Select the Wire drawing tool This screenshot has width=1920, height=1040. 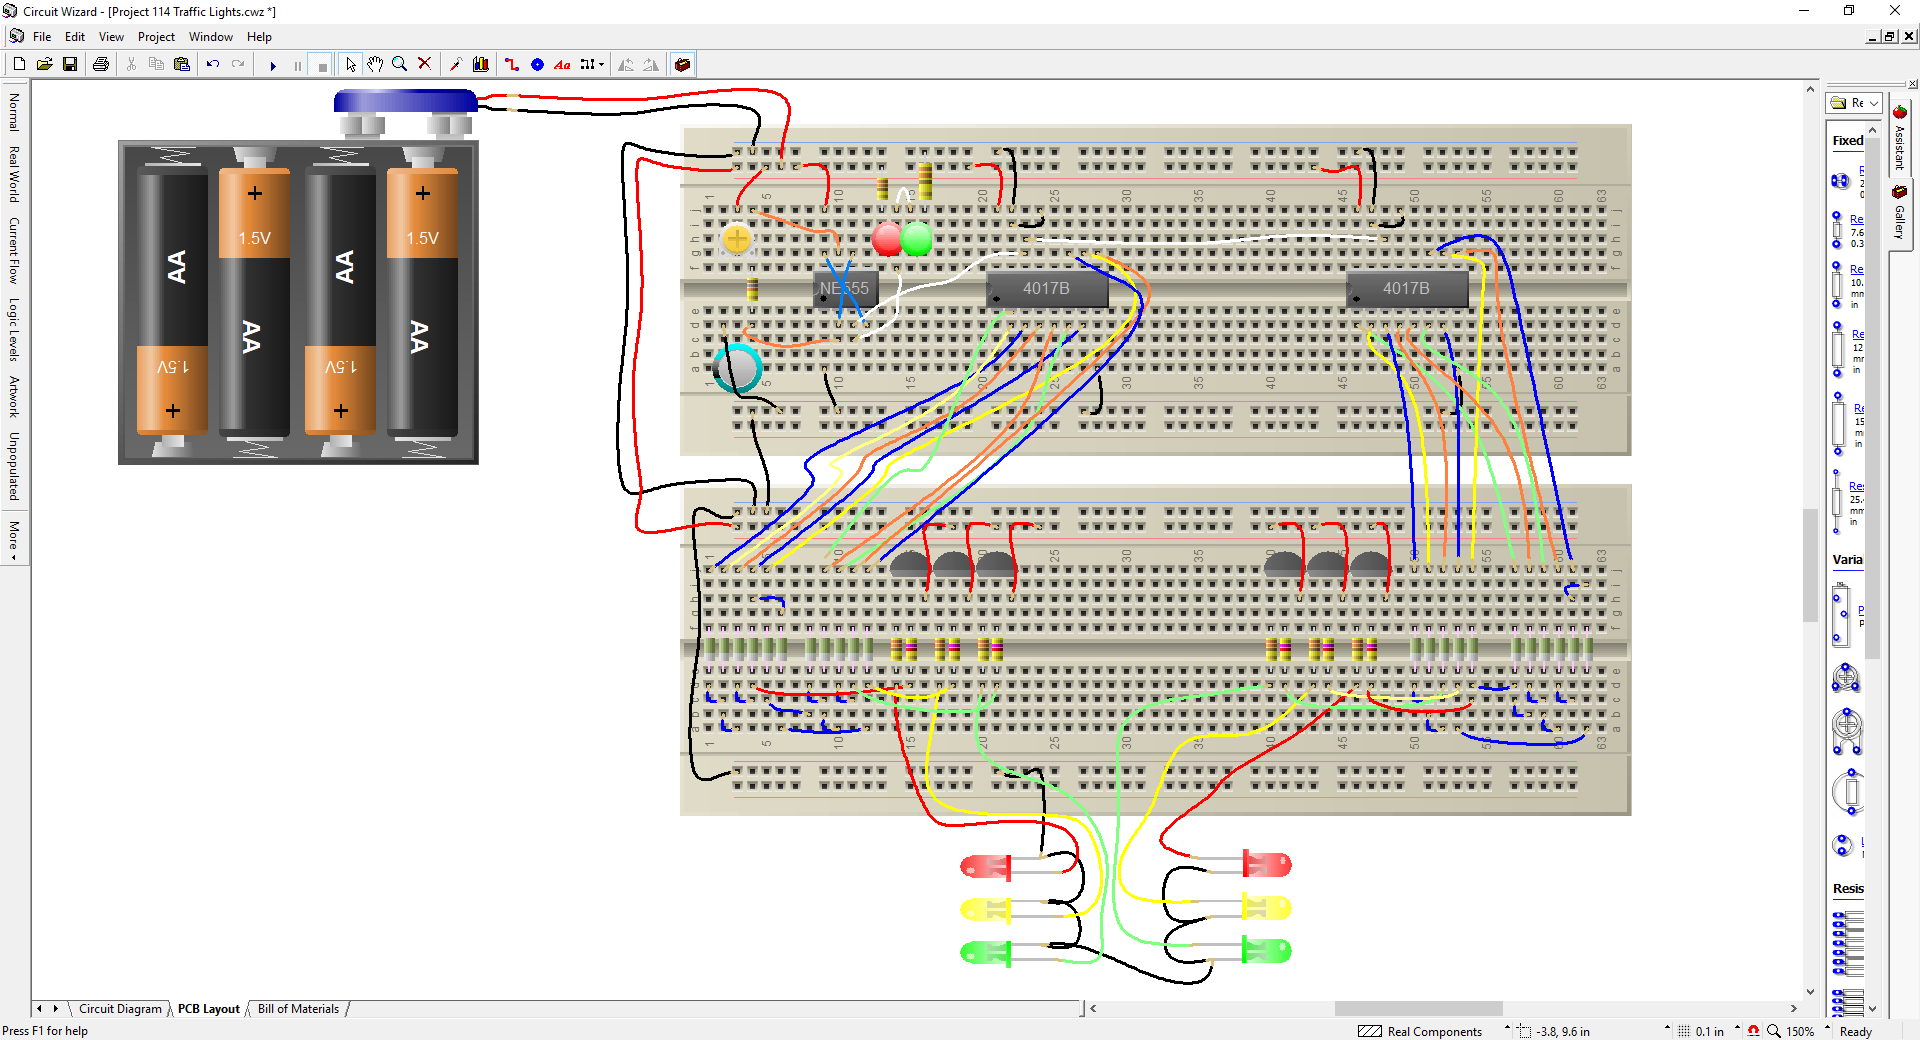pyautogui.click(x=511, y=64)
